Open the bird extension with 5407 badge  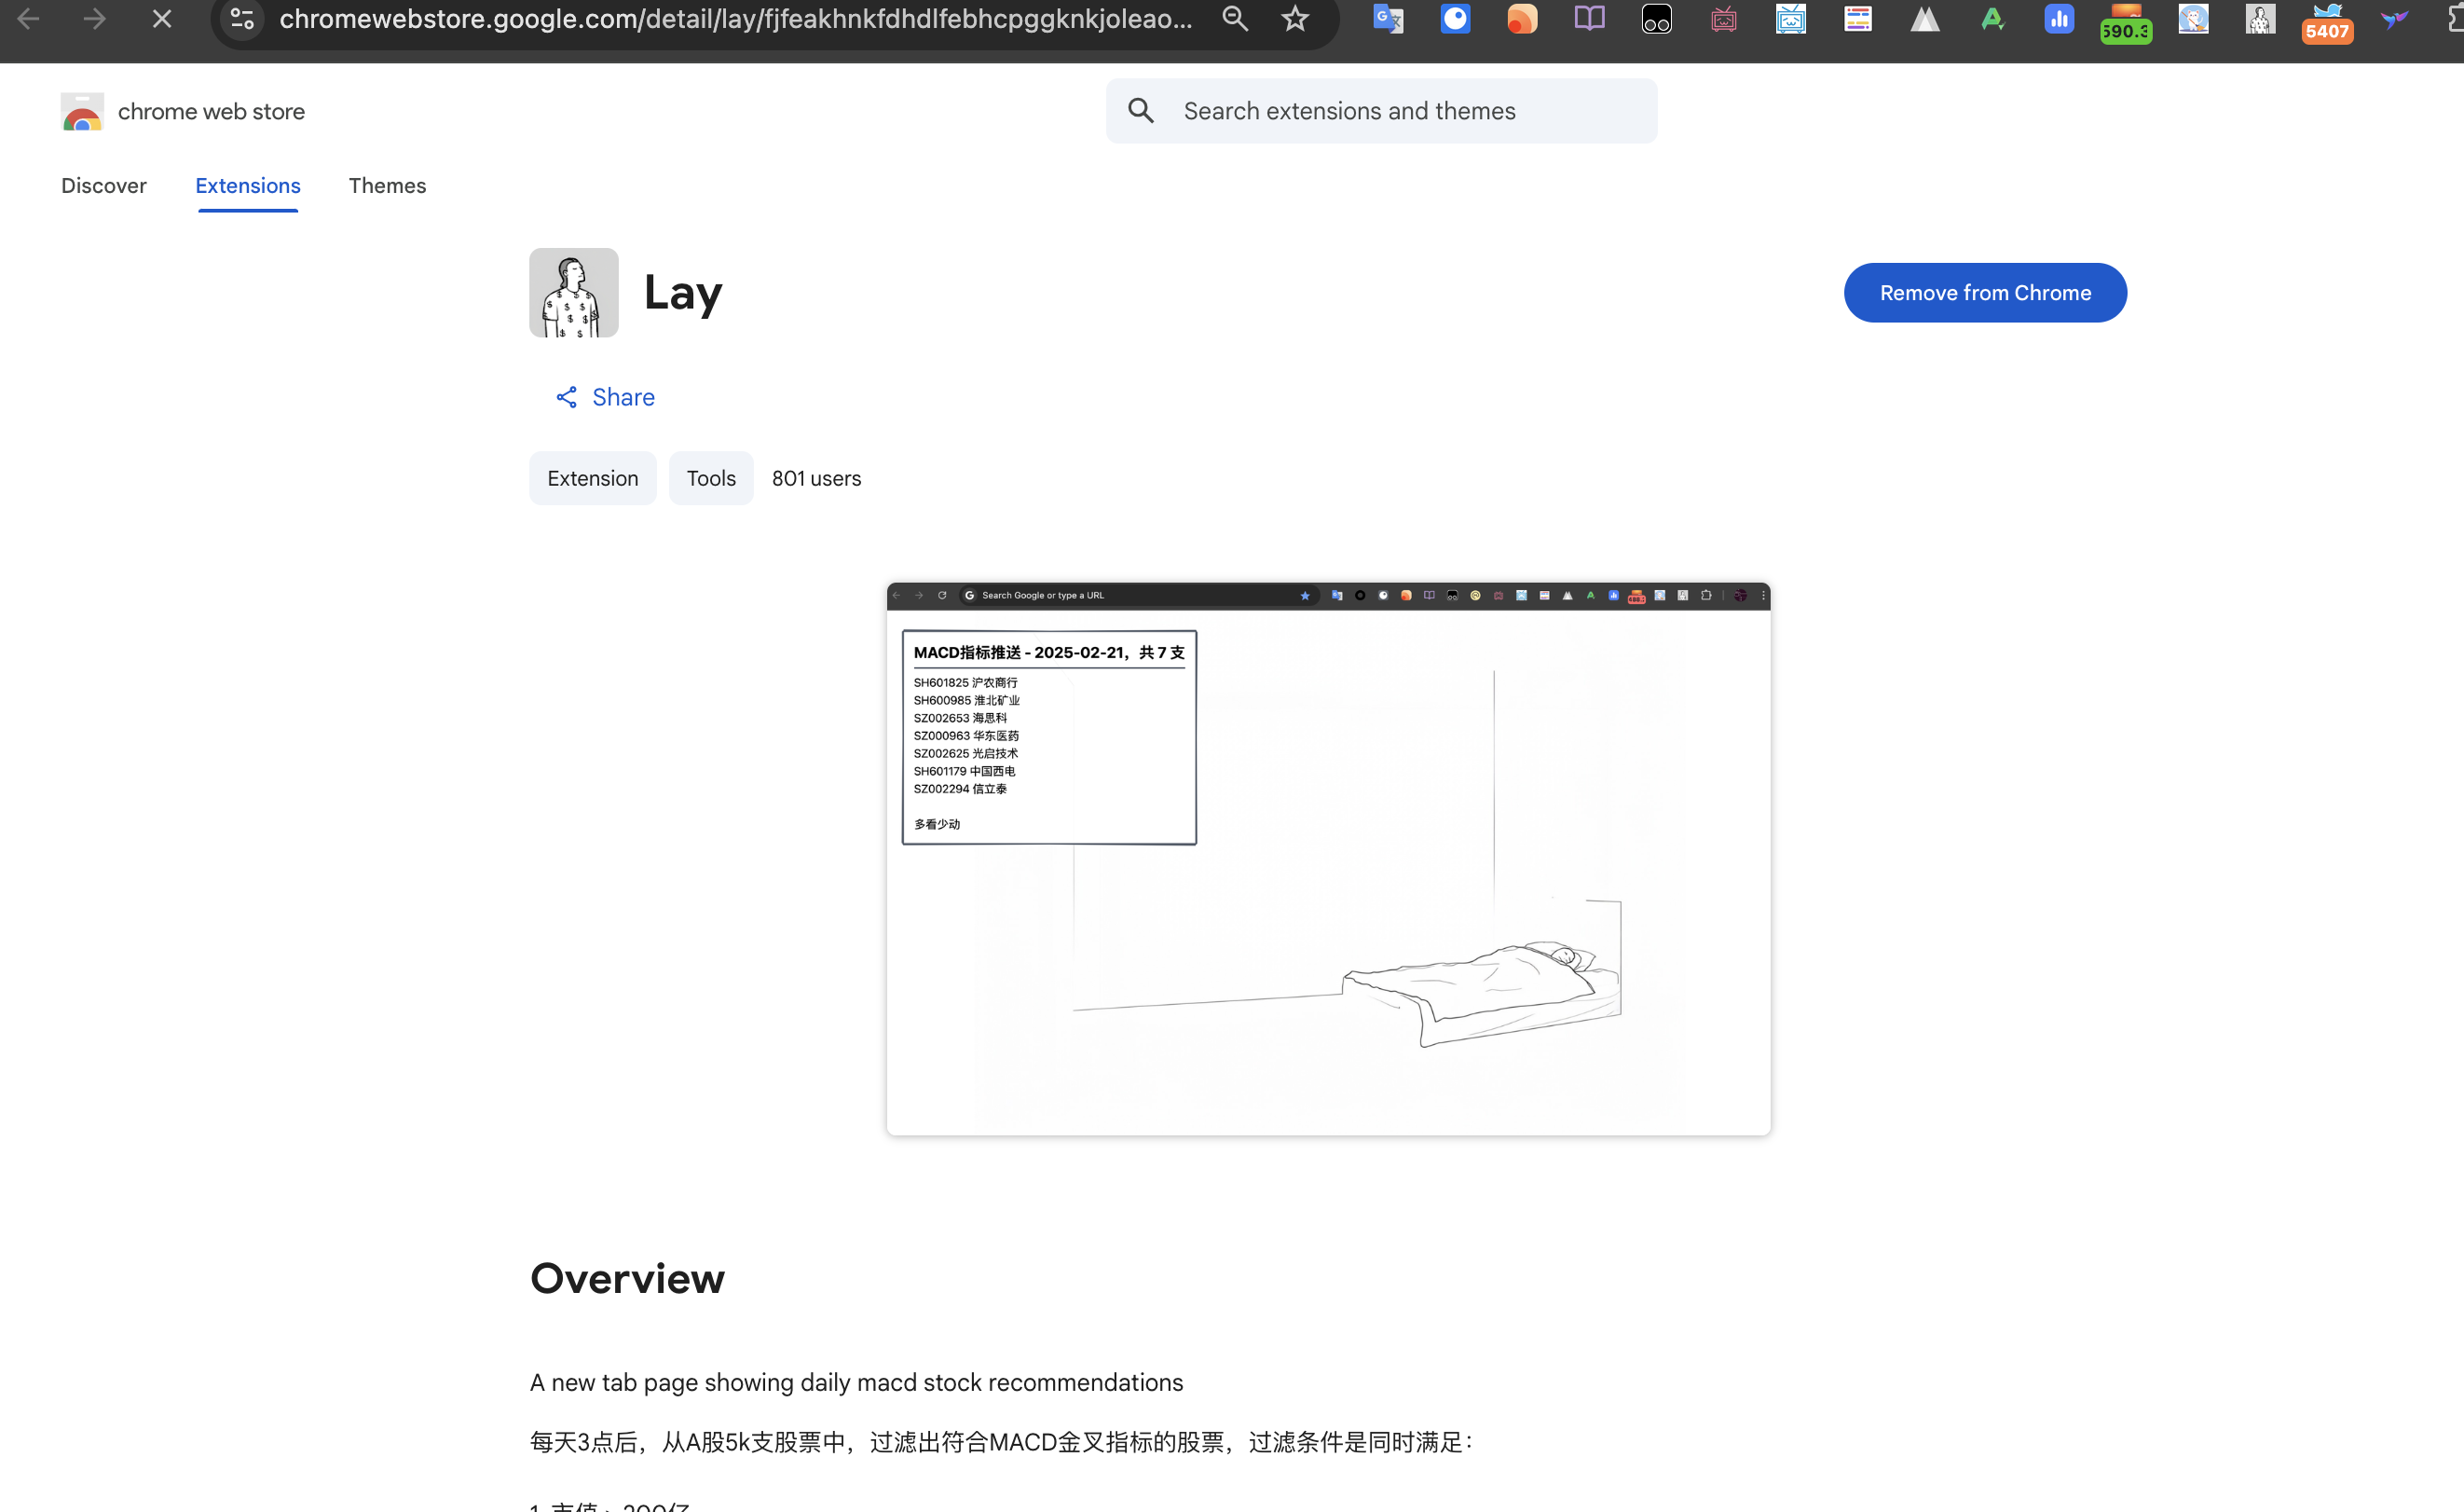[x=2327, y=23]
